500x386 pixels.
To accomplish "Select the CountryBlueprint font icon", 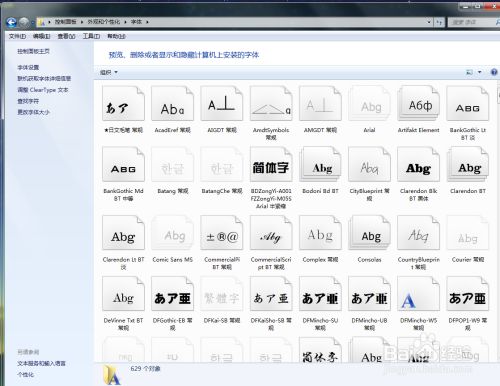I will pos(418,233).
